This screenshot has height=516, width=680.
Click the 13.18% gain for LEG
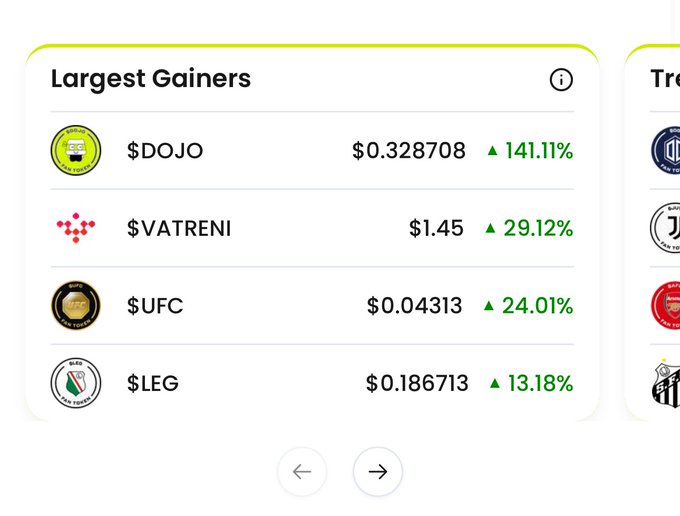pos(538,383)
